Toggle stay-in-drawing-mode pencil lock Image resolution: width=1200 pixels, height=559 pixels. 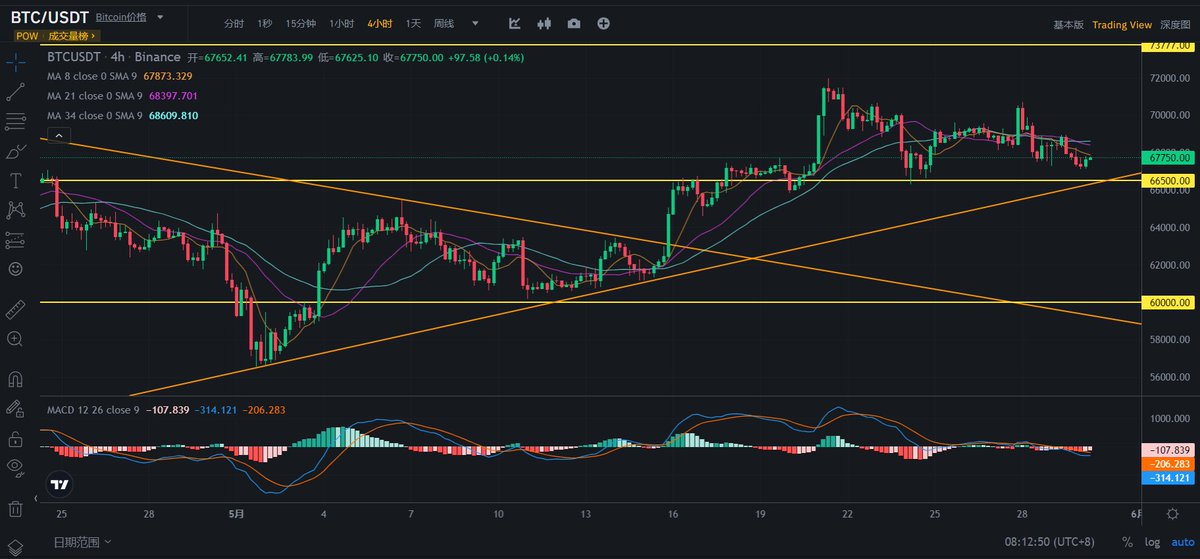(15, 409)
